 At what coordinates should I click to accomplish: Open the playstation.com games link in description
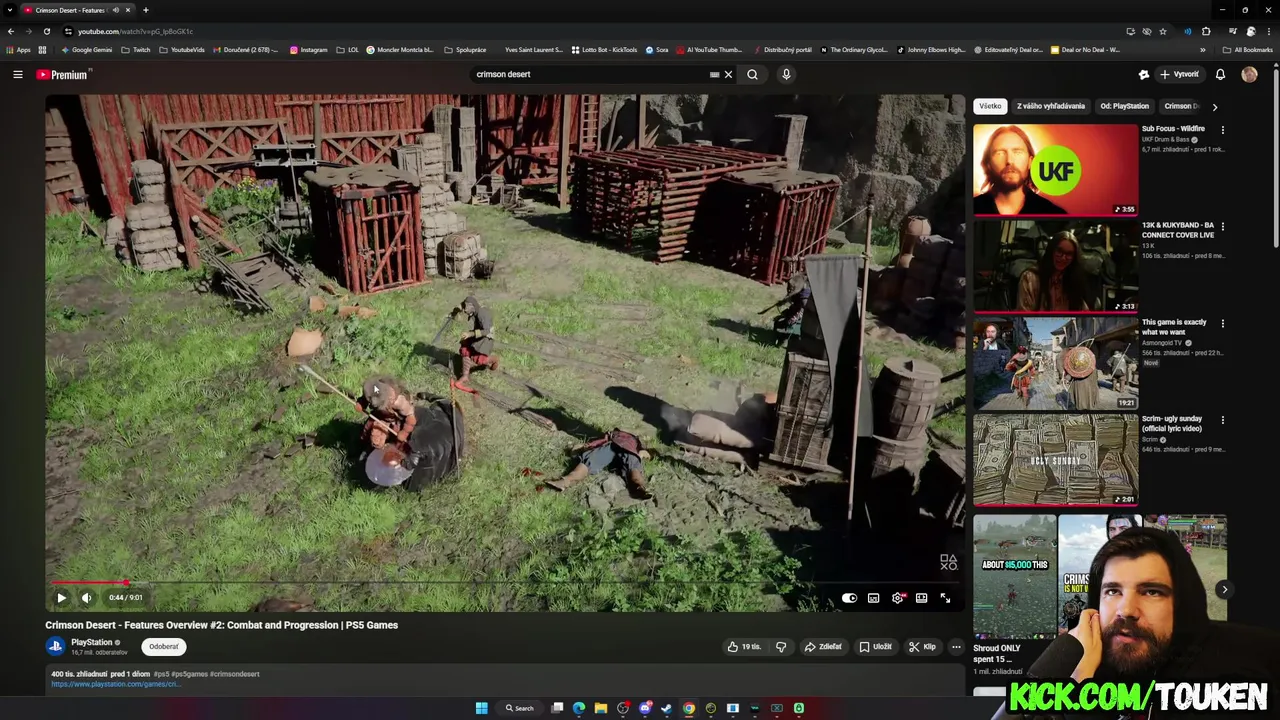click(115, 684)
